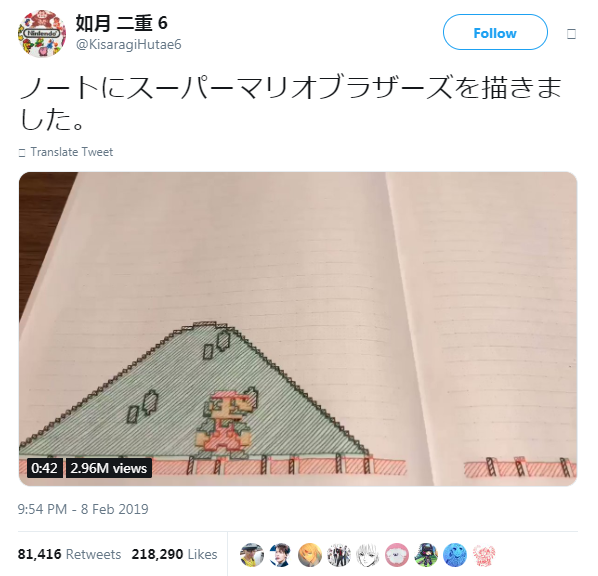
Task: Click the 2.96M views video badge
Action: (109, 468)
